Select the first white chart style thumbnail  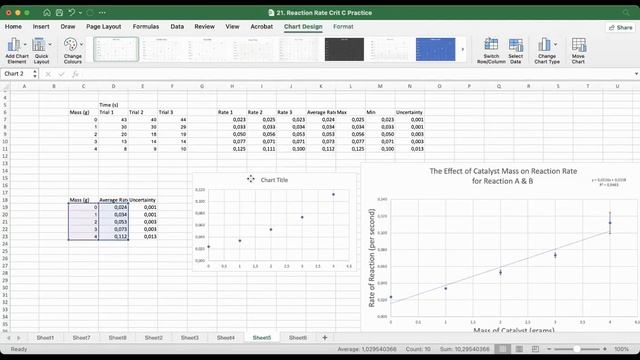click(116, 49)
